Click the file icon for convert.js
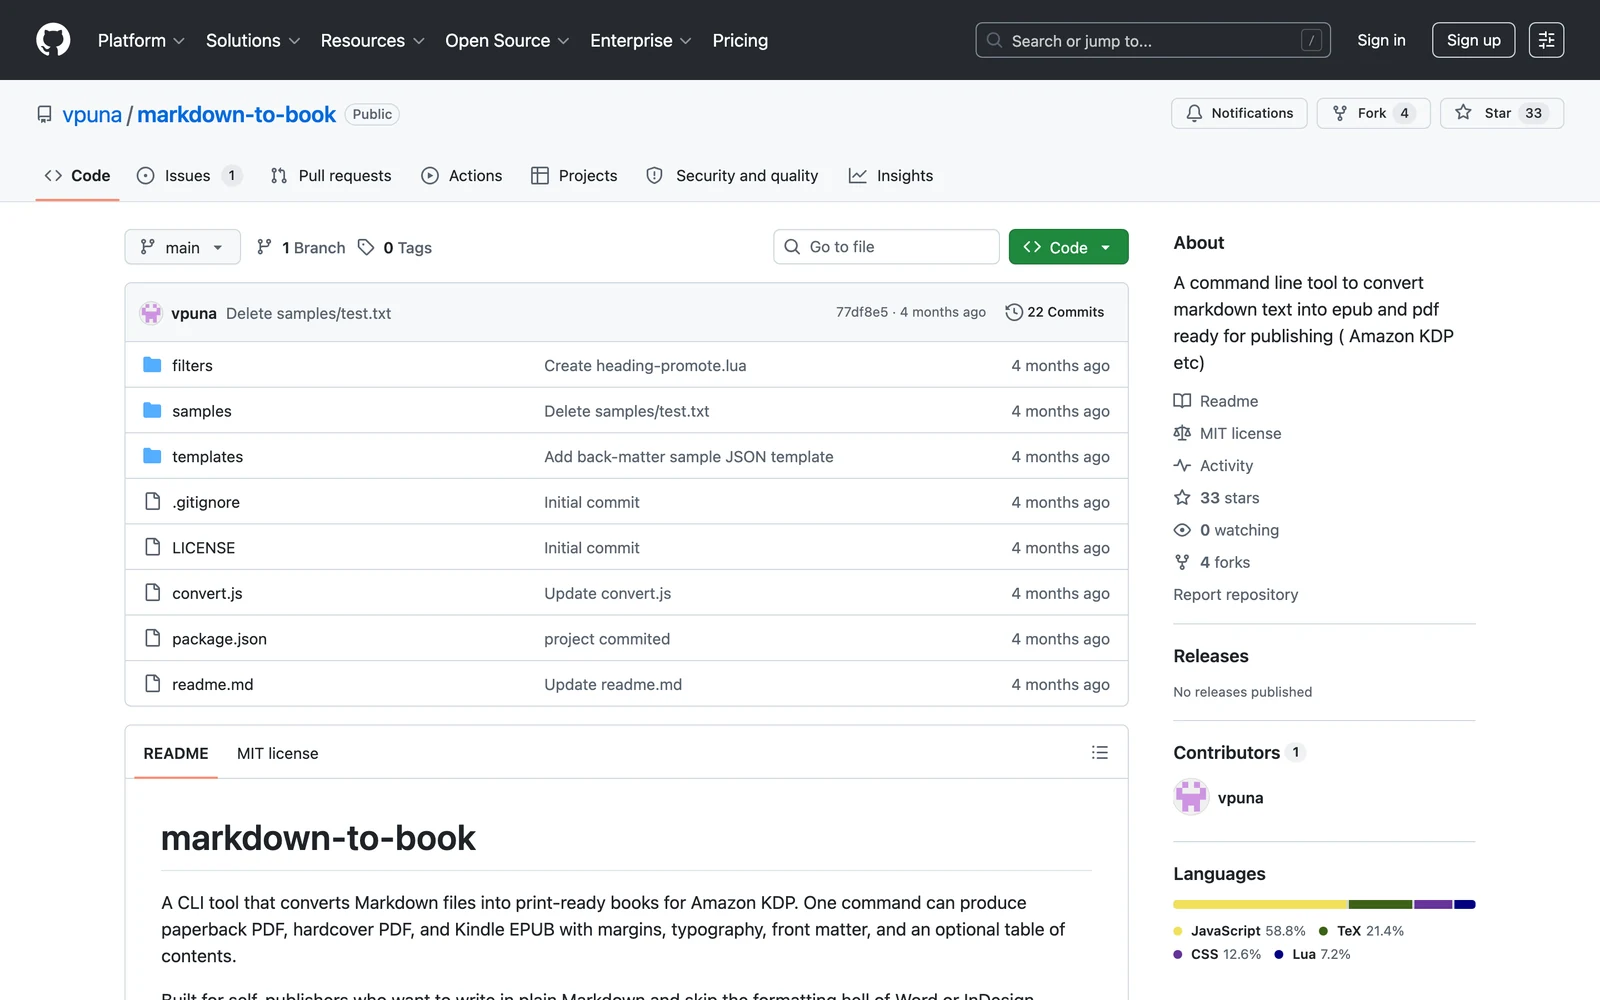 pyautogui.click(x=152, y=592)
